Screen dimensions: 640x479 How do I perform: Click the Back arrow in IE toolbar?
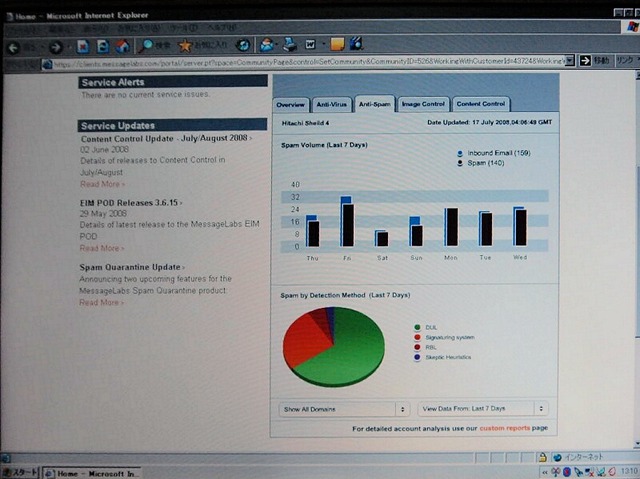[x=13, y=48]
